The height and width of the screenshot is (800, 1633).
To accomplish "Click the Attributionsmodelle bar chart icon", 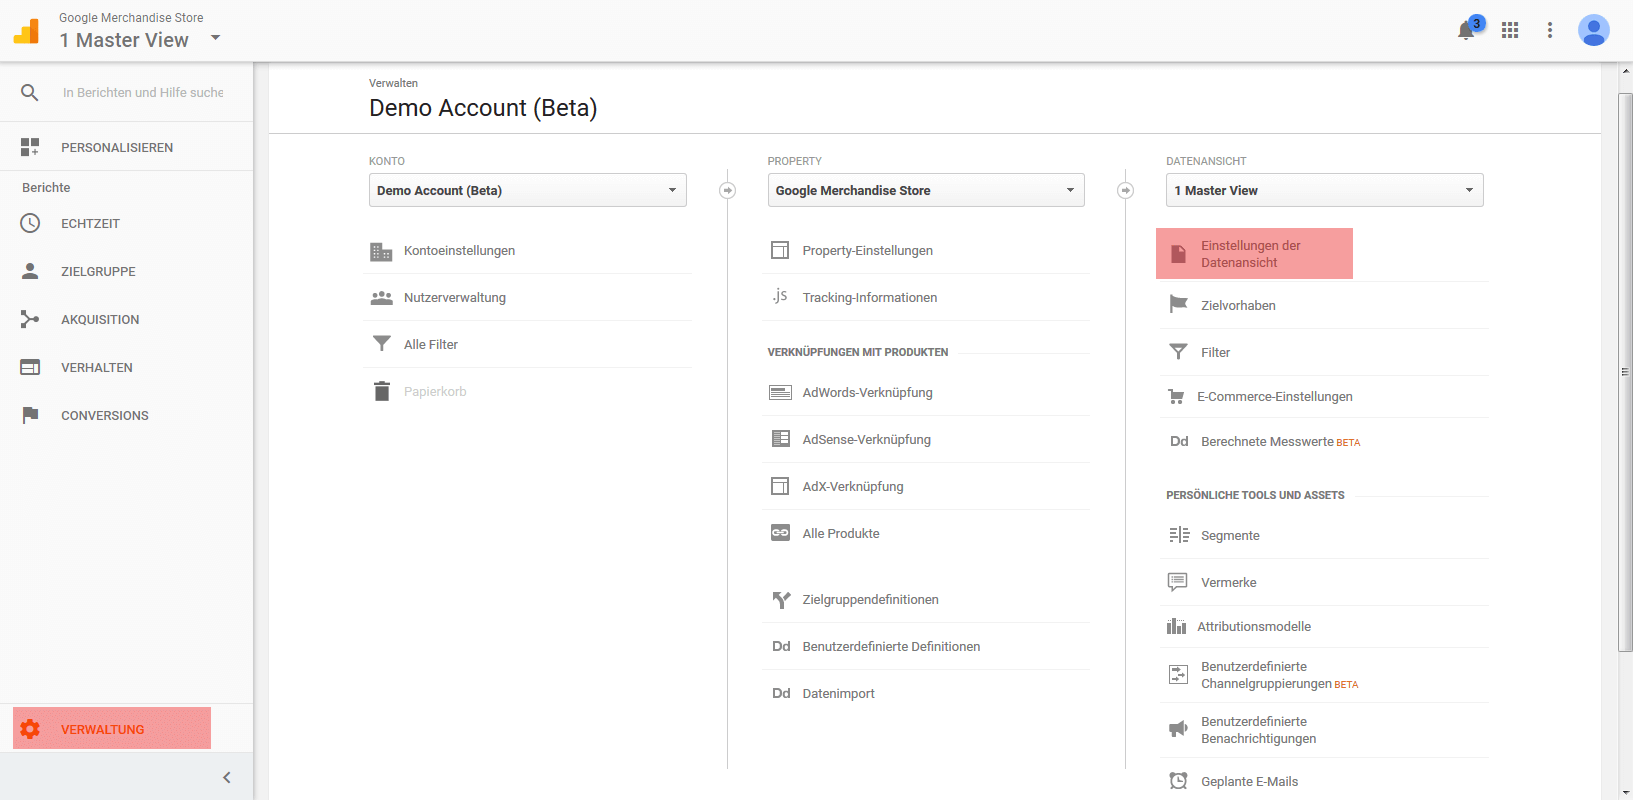I will [x=1176, y=626].
